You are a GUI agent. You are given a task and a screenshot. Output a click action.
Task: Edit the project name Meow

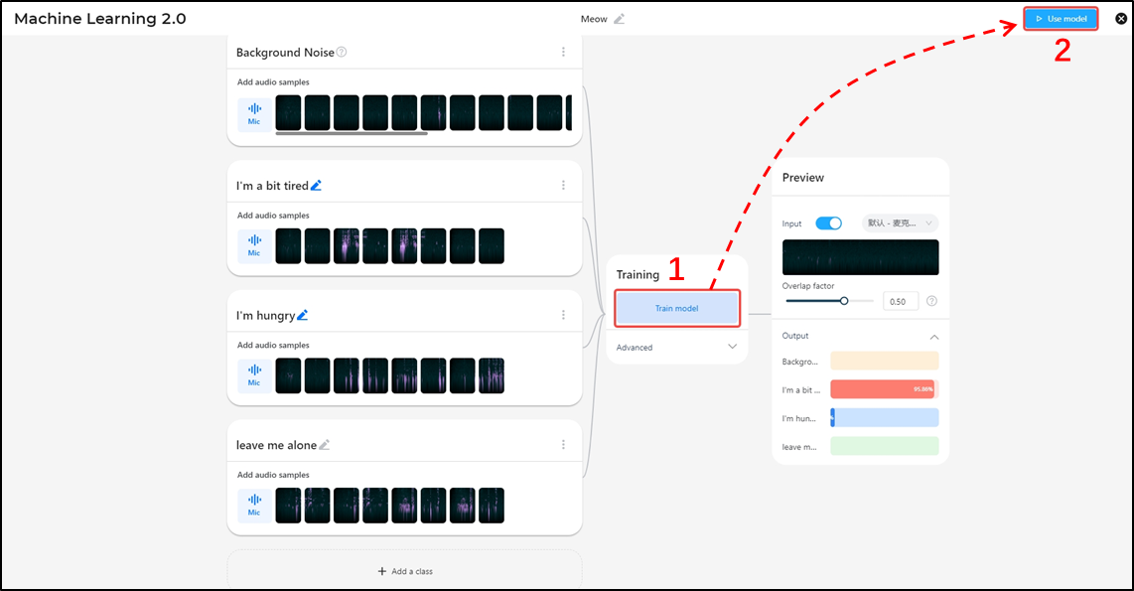click(x=619, y=19)
